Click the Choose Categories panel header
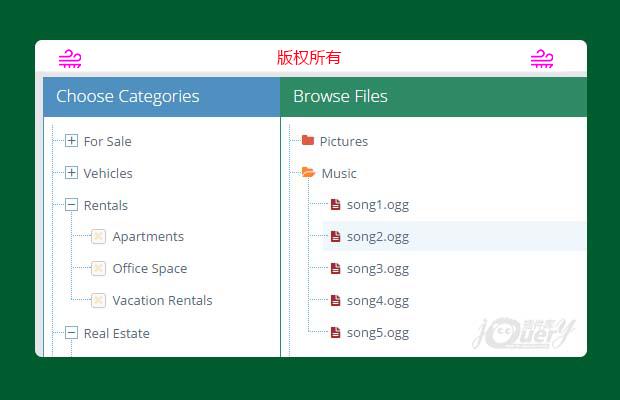The height and width of the screenshot is (400, 620). coord(128,97)
